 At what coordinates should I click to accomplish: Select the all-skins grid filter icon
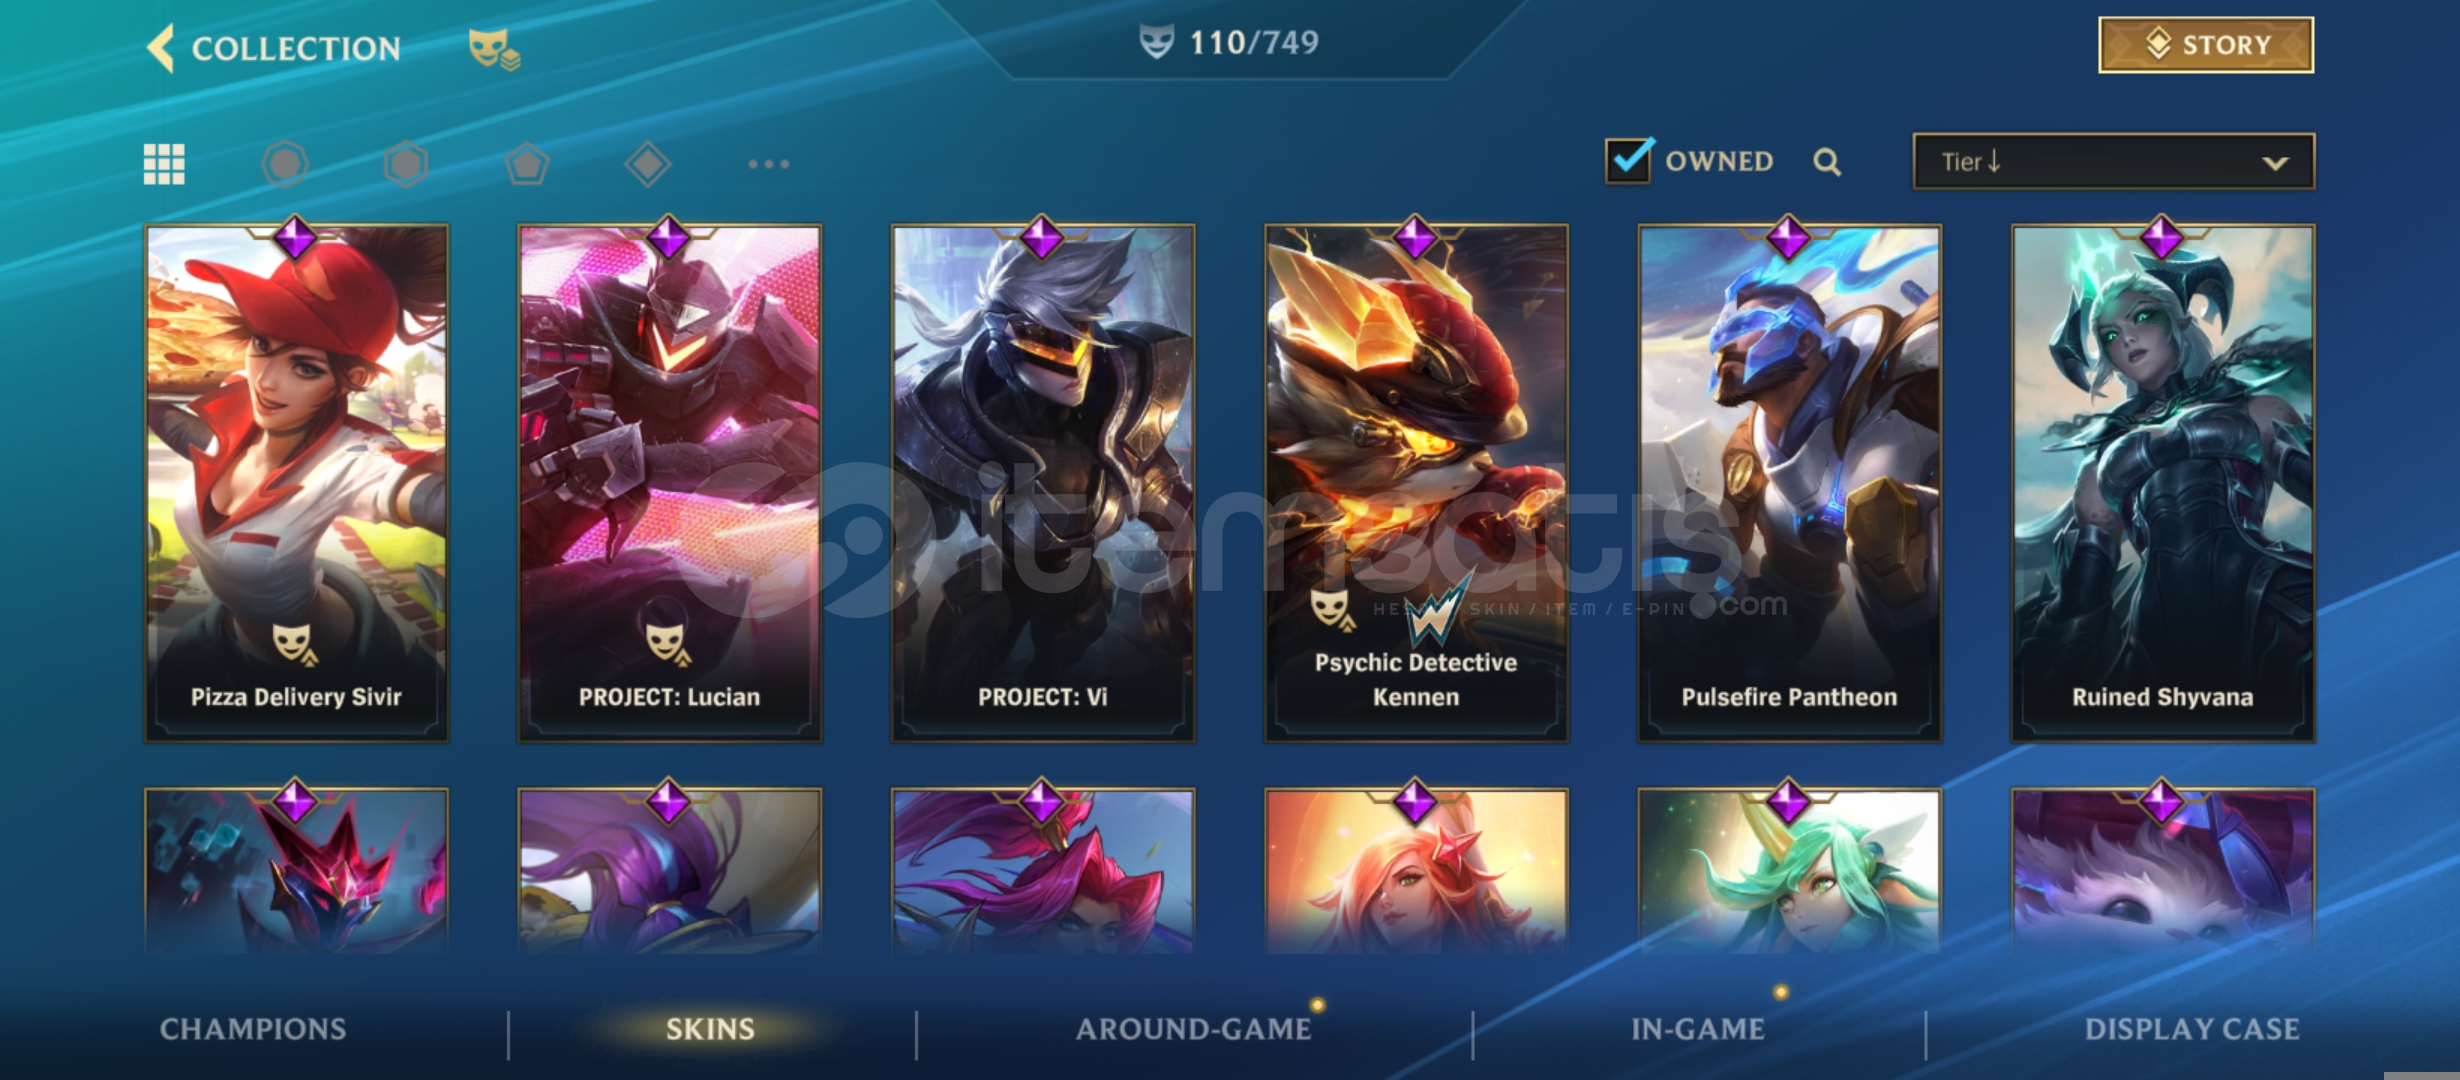[164, 164]
